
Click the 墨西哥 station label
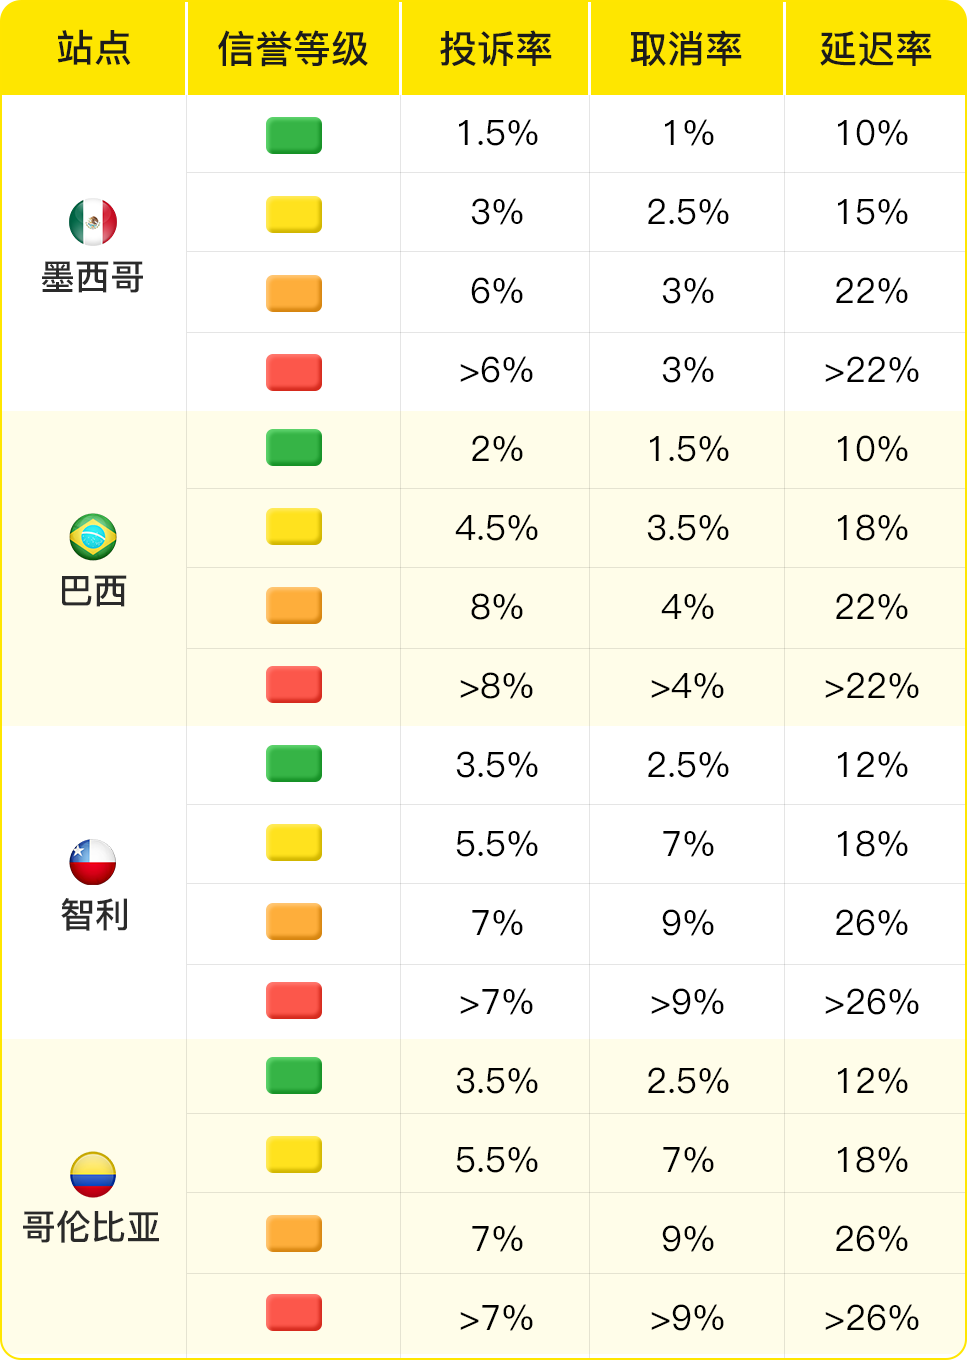click(x=93, y=277)
